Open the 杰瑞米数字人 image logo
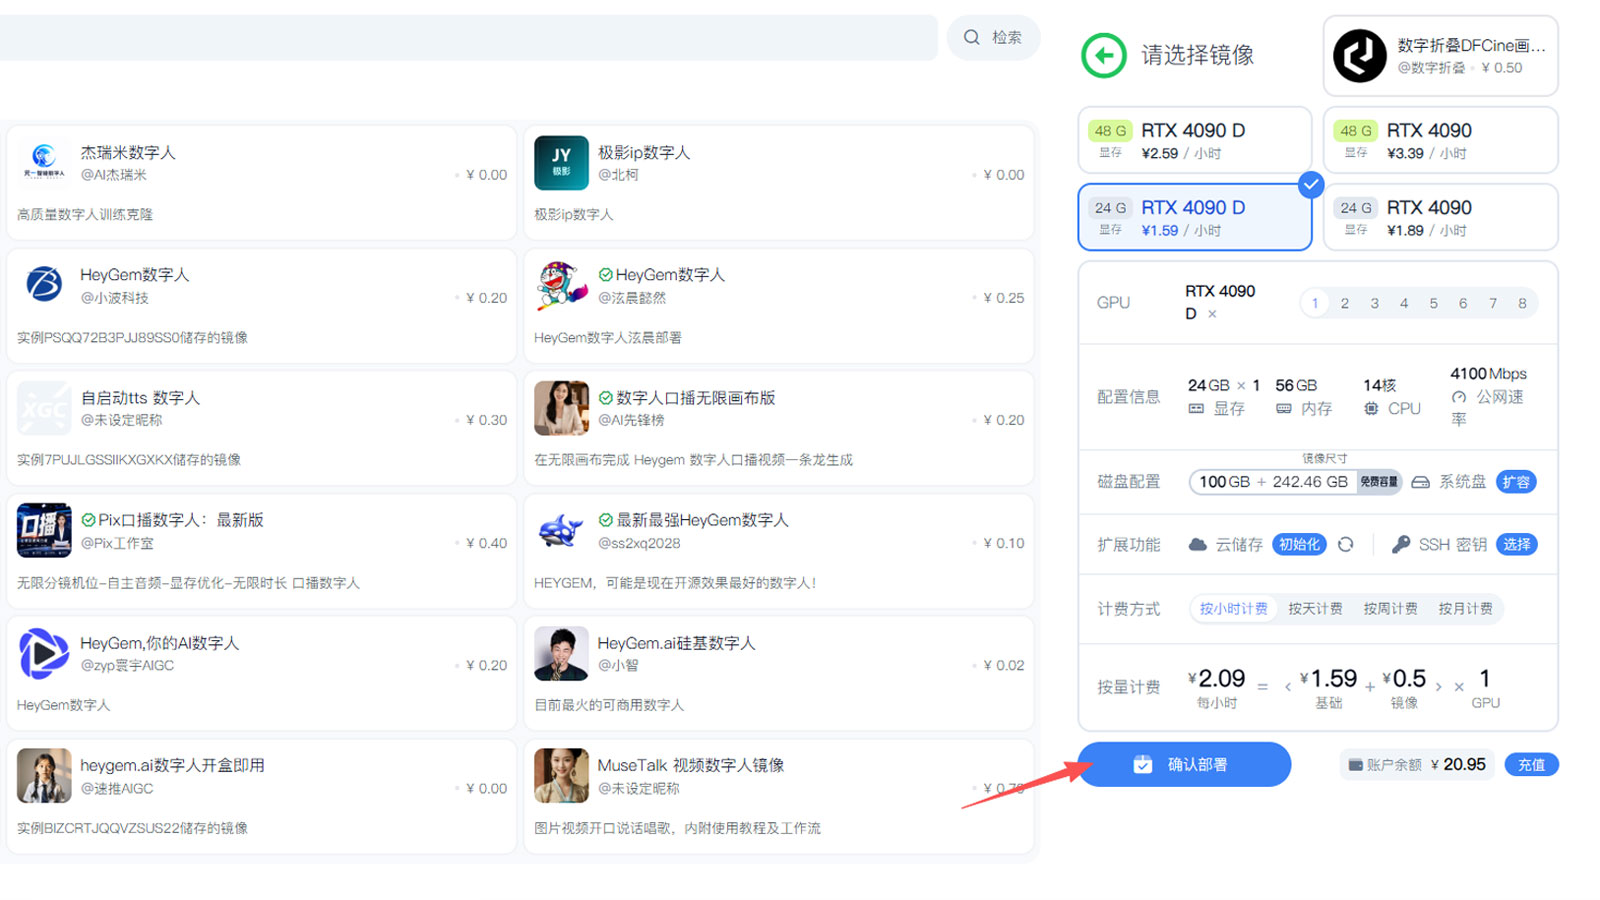This screenshot has width=1600, height=900. click(x=43, y=161)
